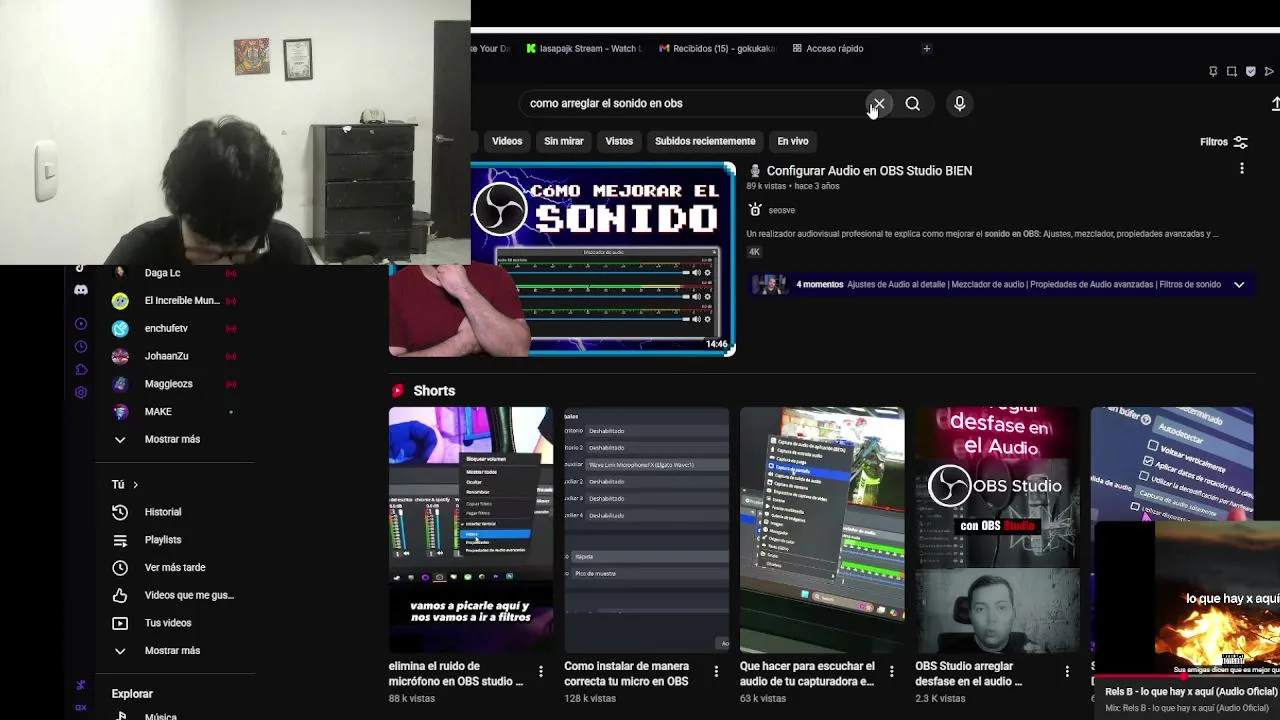Select the Subidos recientemente filter chip
This screenshot has height=720, width=1280.
(x=705, y=141)
